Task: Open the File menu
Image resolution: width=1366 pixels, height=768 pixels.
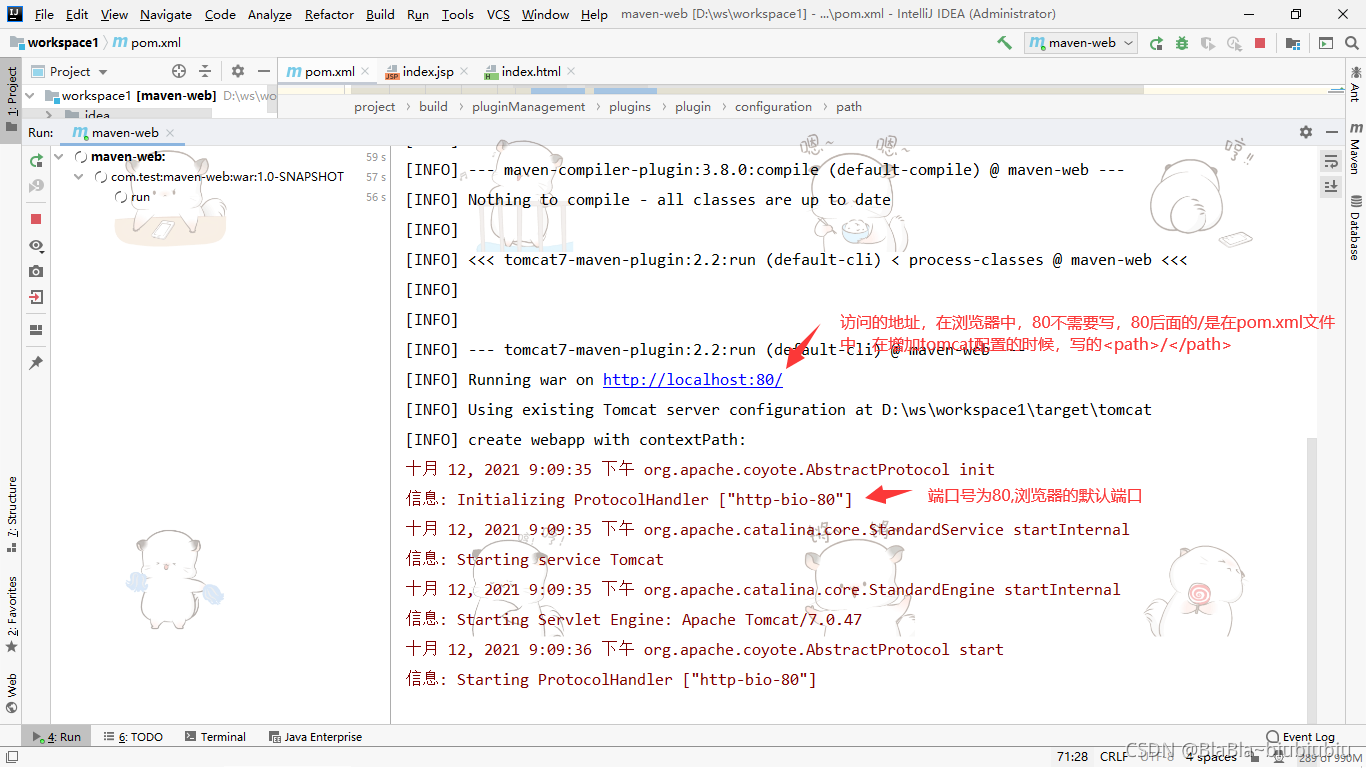Action: pos(44,14)
